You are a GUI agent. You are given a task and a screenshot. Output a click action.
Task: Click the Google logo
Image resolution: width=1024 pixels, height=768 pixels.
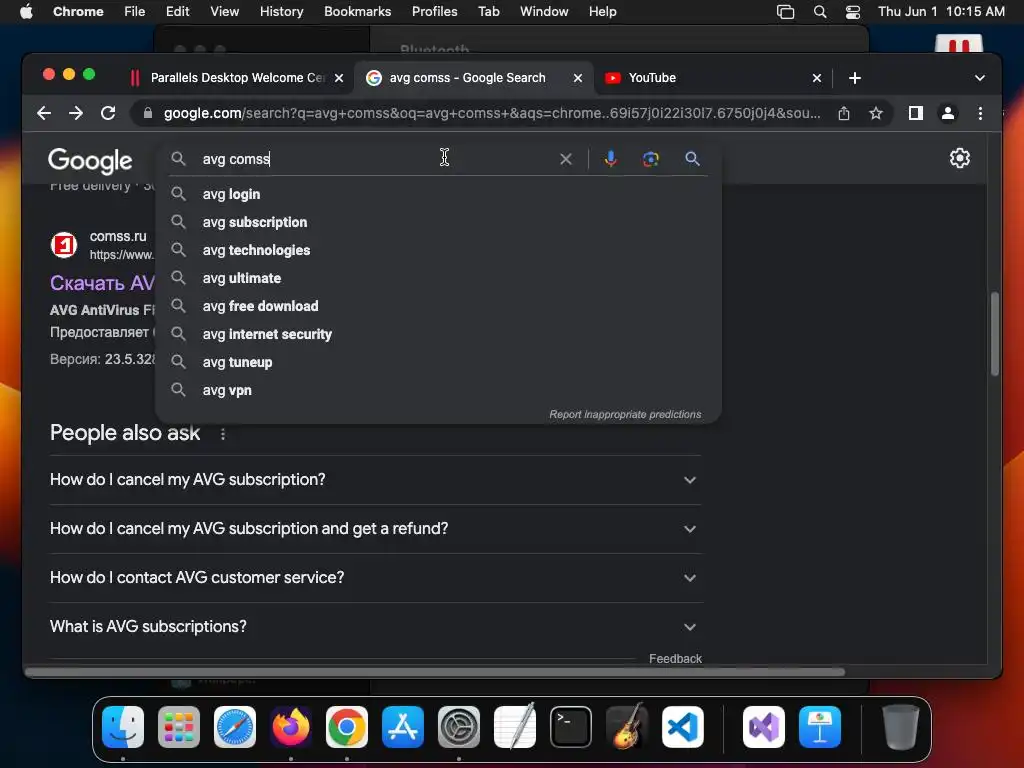tap(90, 161)
